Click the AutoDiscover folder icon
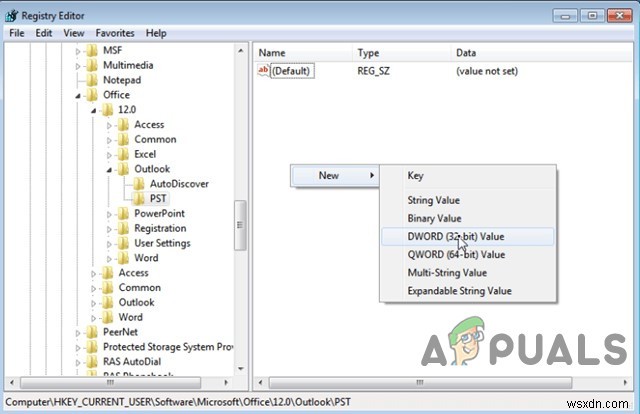640x414 pixels. pyautogui.click(x=139, y=184)
